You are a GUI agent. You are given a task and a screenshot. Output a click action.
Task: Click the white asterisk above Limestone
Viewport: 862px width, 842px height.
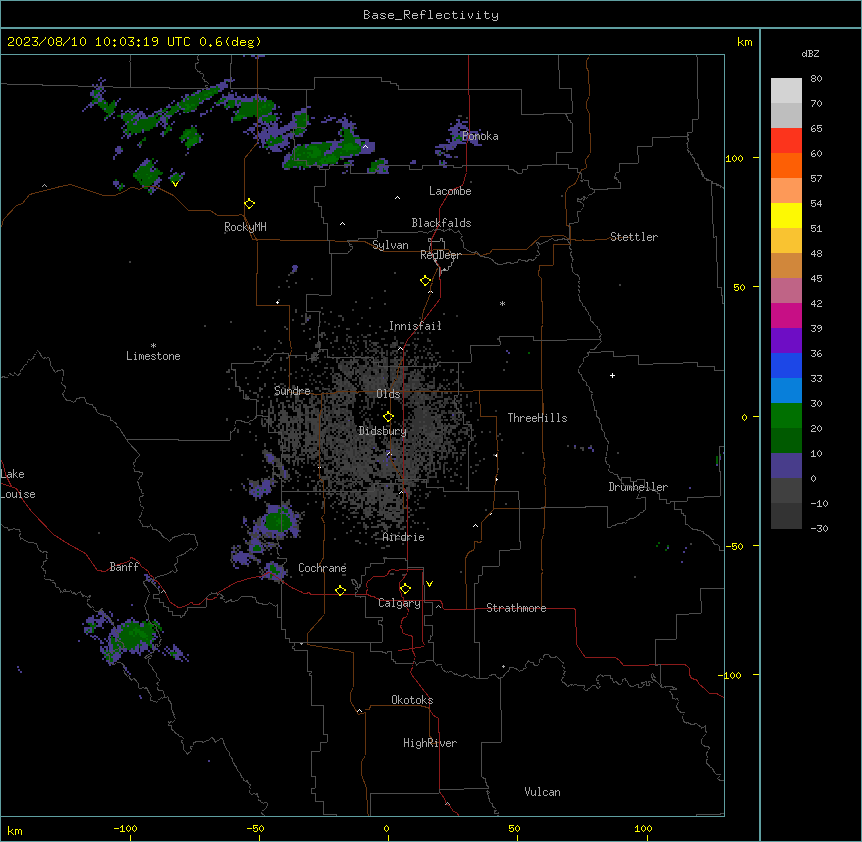tap(153, 346)
